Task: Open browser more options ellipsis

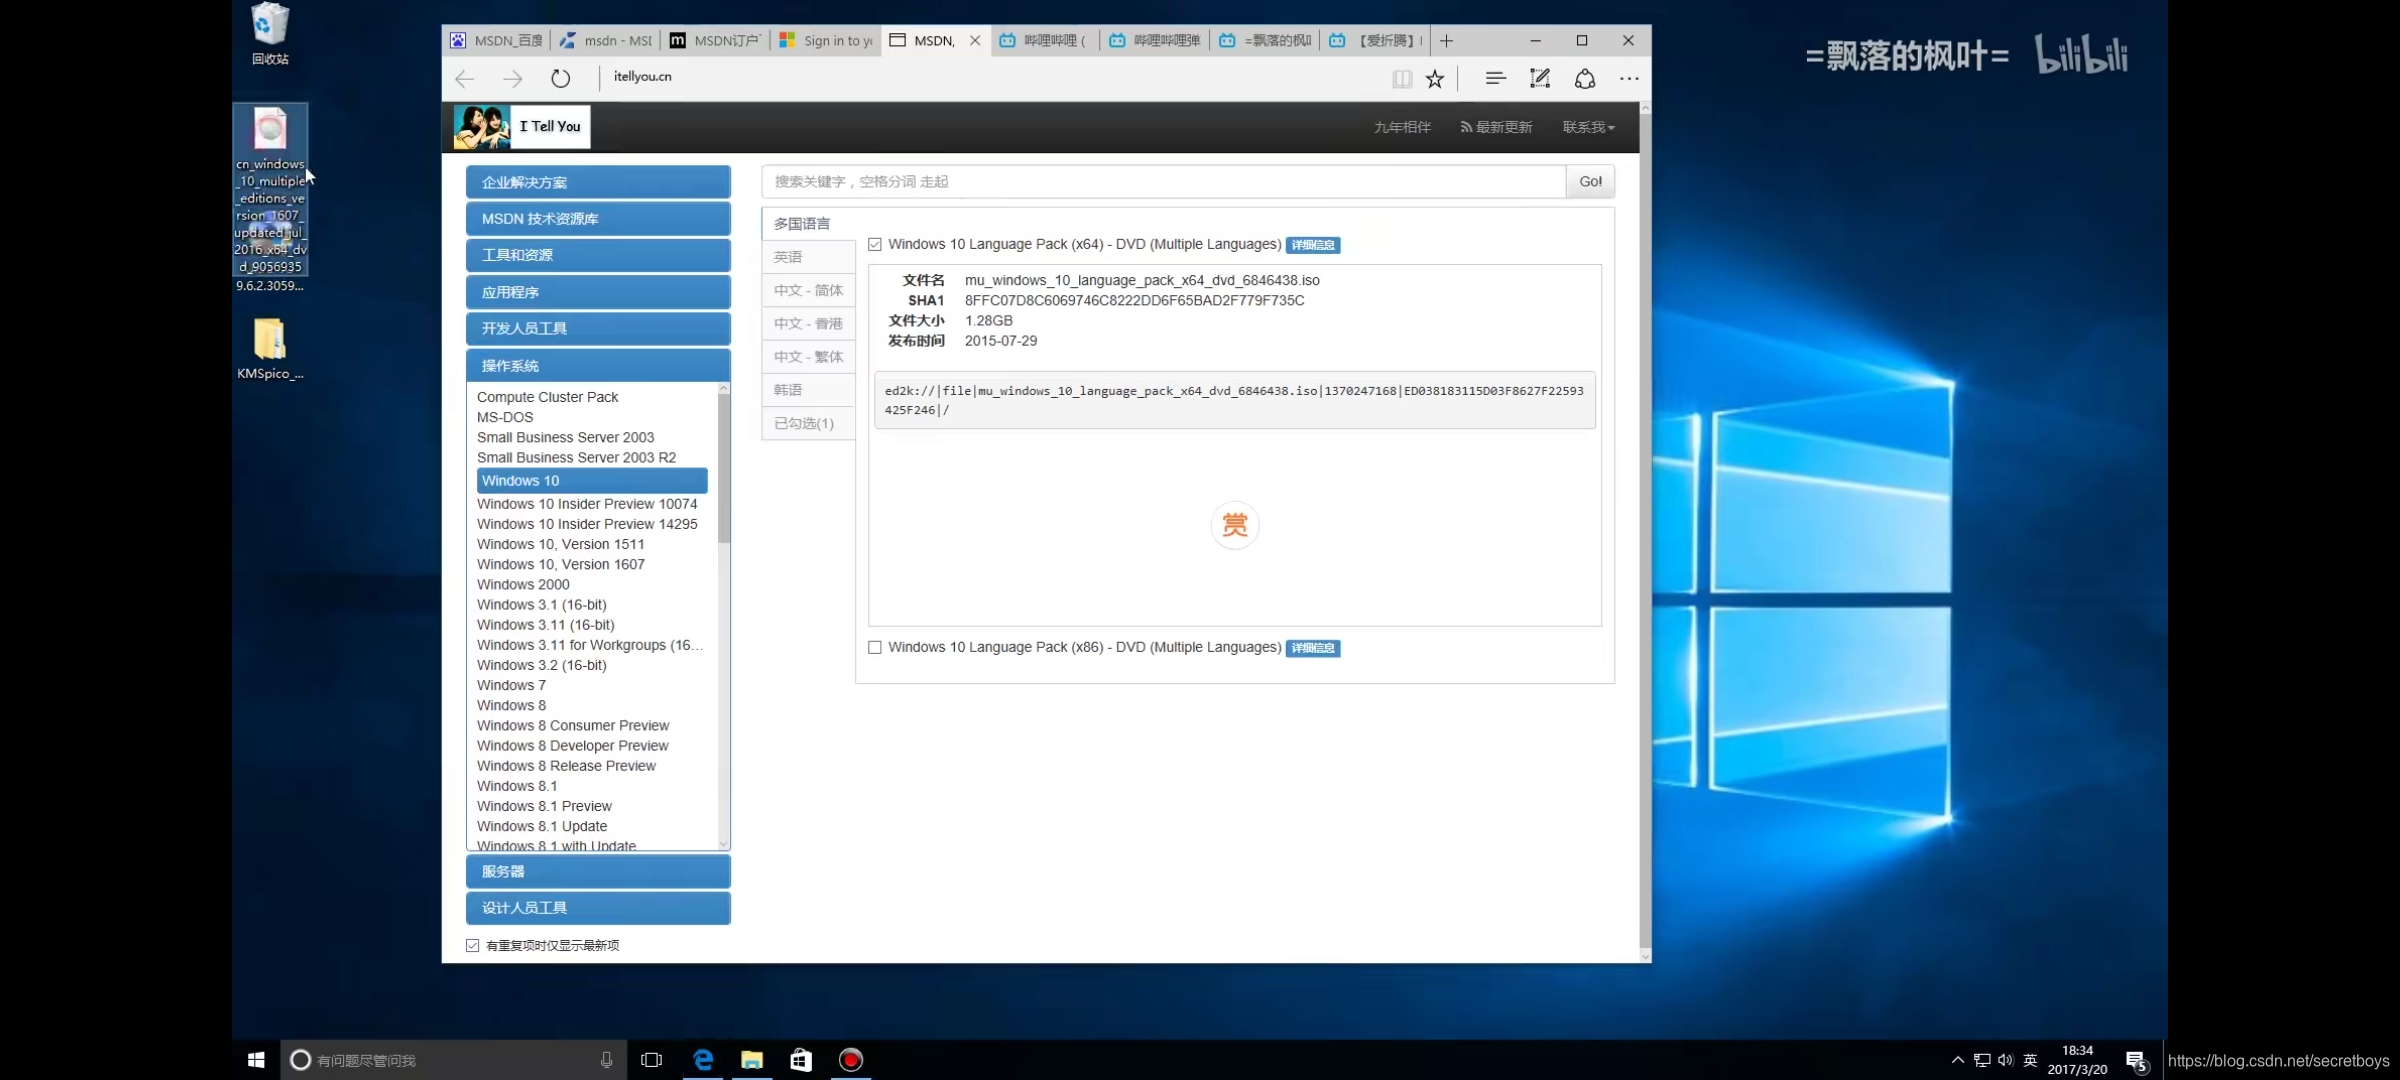Action: 1629,78
